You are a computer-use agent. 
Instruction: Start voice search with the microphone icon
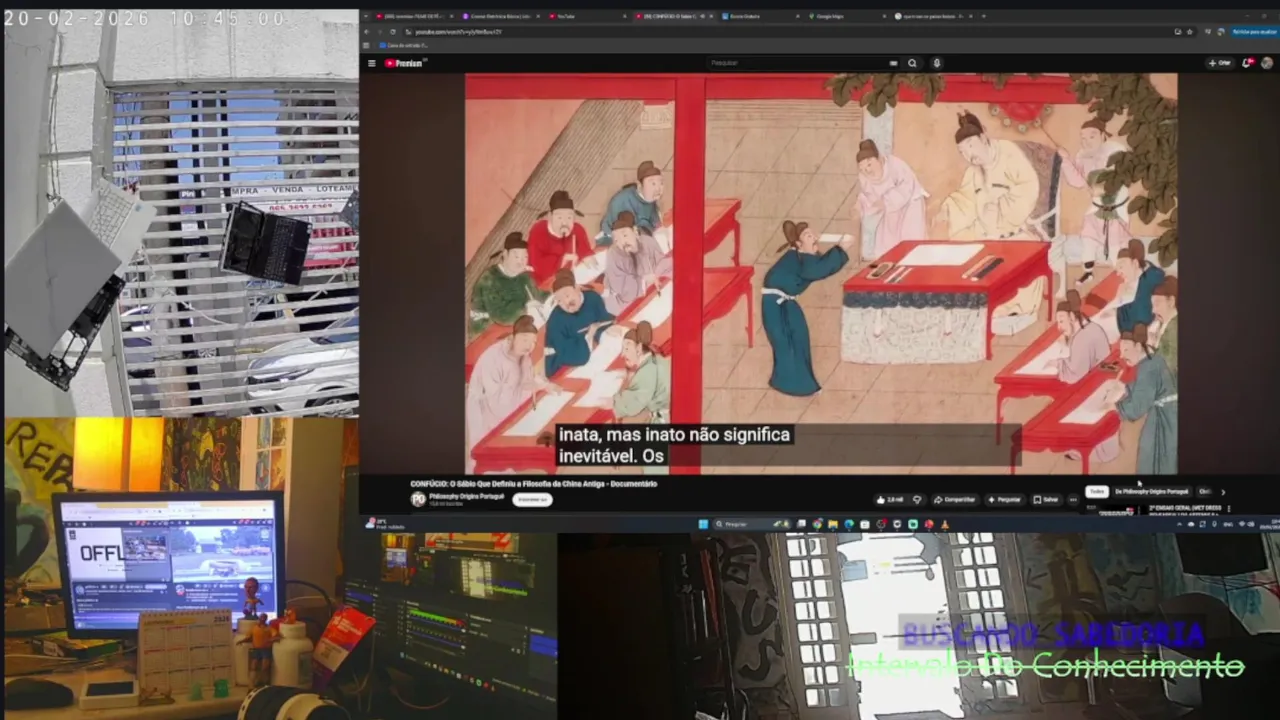[x=936, y=63]
